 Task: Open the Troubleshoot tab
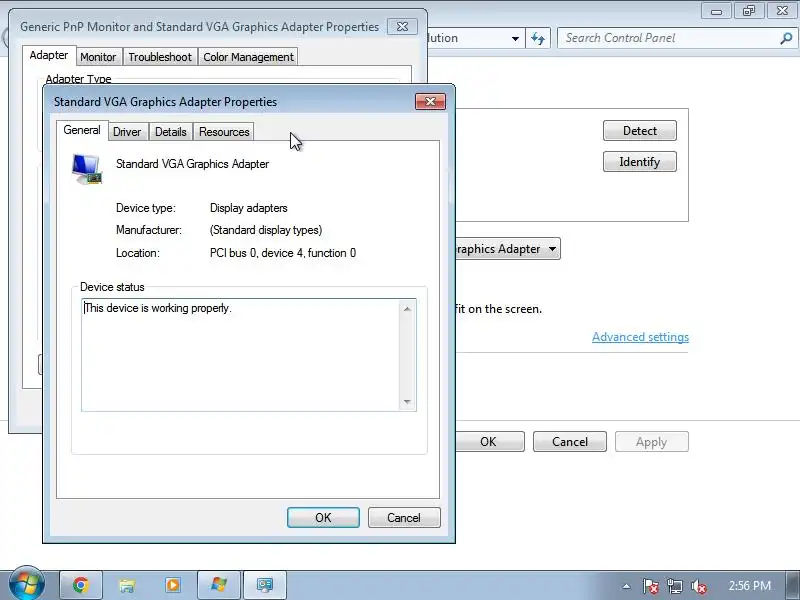tap(160, 57)
